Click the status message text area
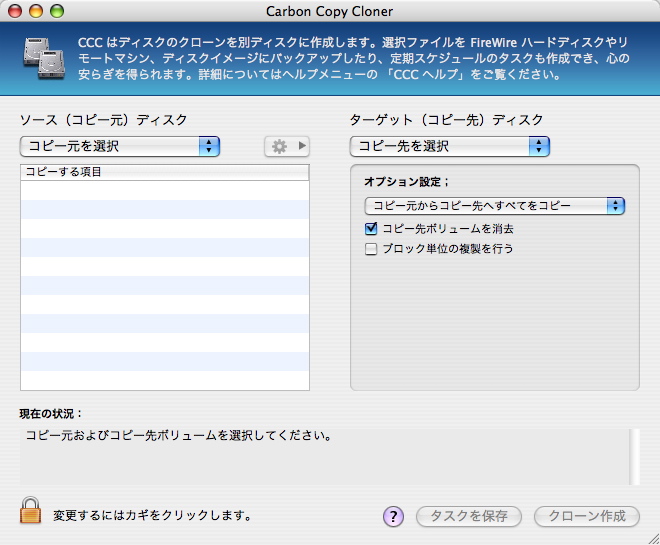Viewport: 660px width, 545px height. point(320,457)
